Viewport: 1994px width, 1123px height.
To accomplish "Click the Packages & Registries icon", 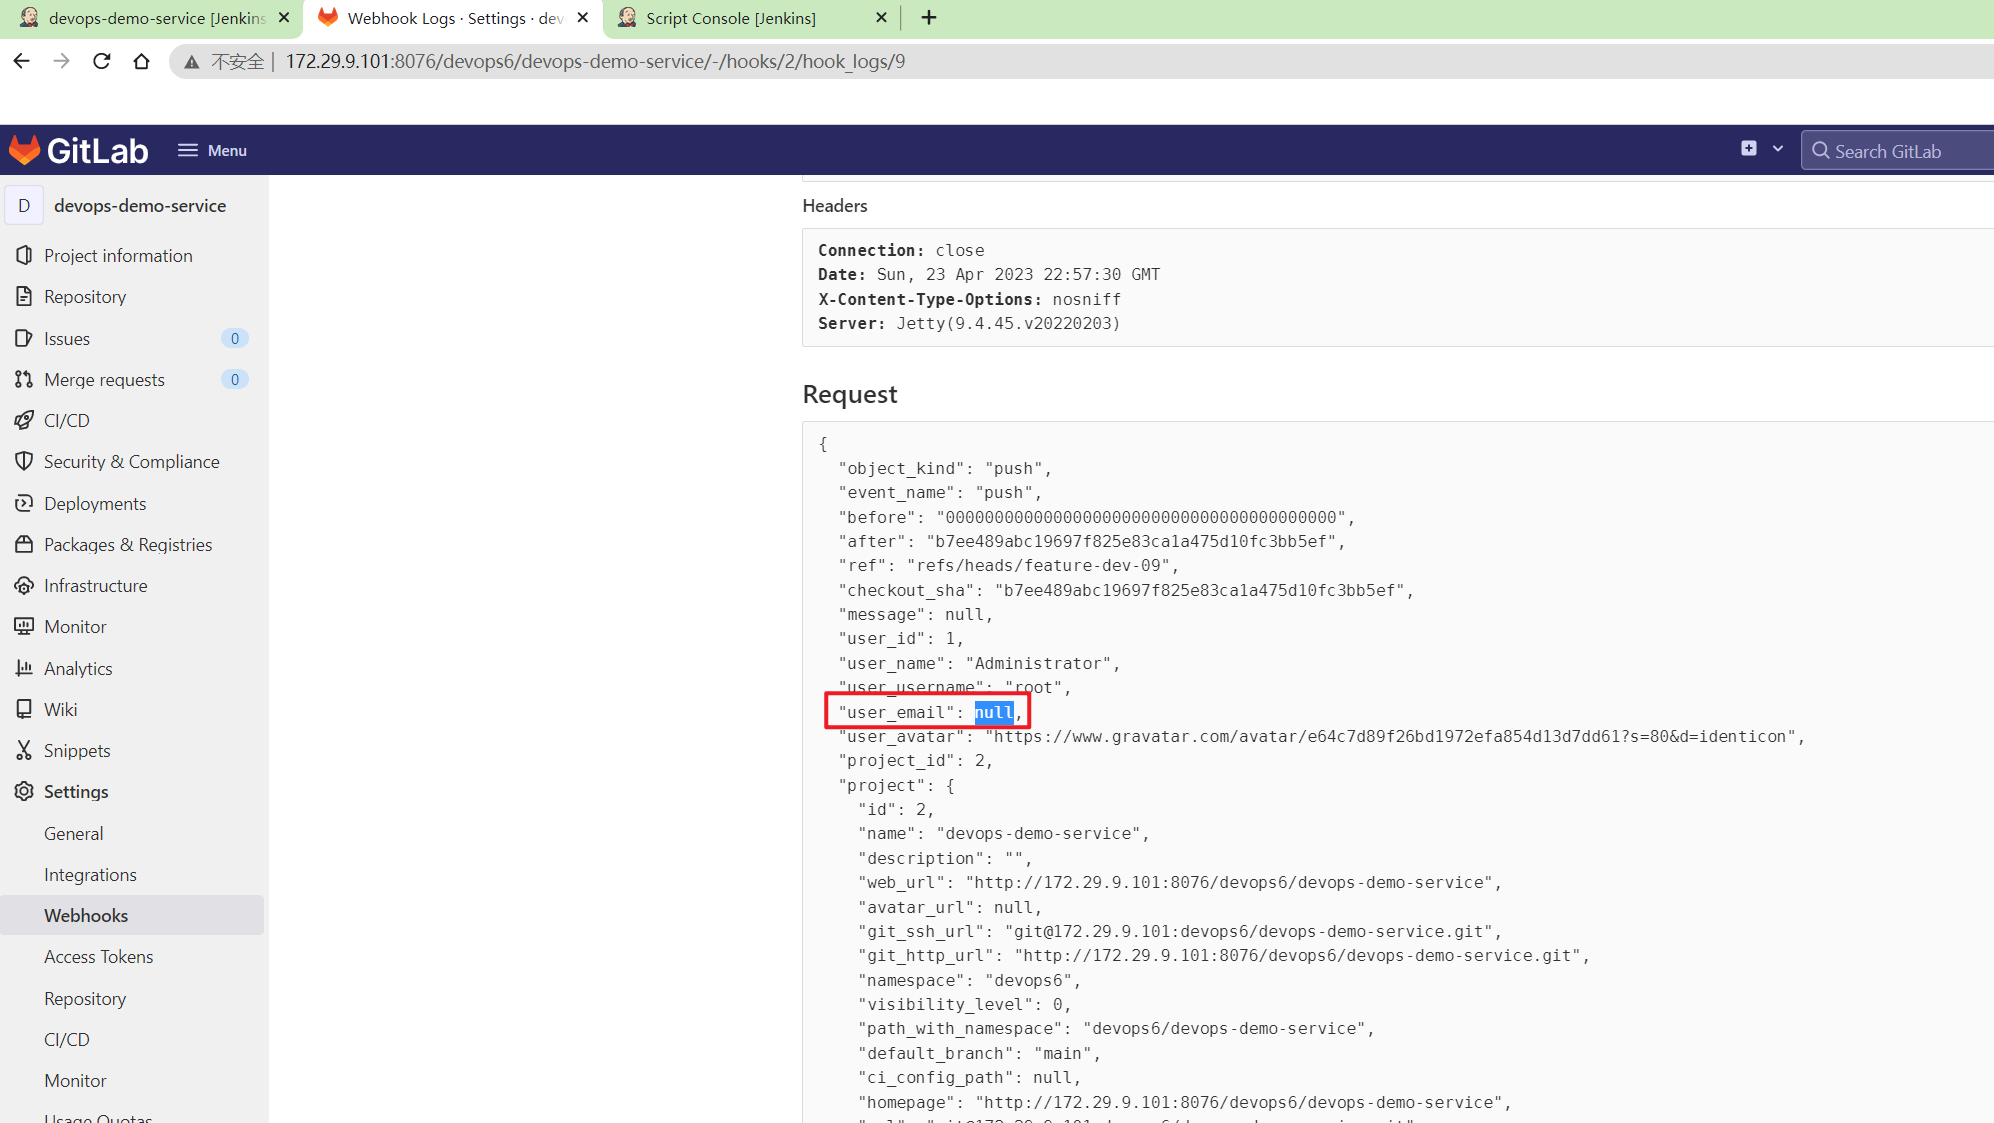I will (x=24, y=544).
